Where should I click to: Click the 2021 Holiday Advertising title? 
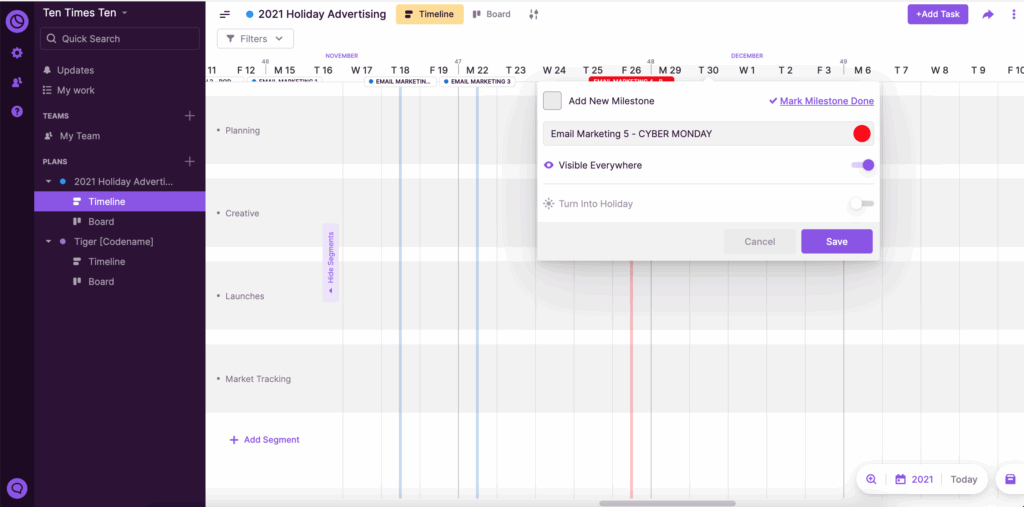tap(322, 14)
